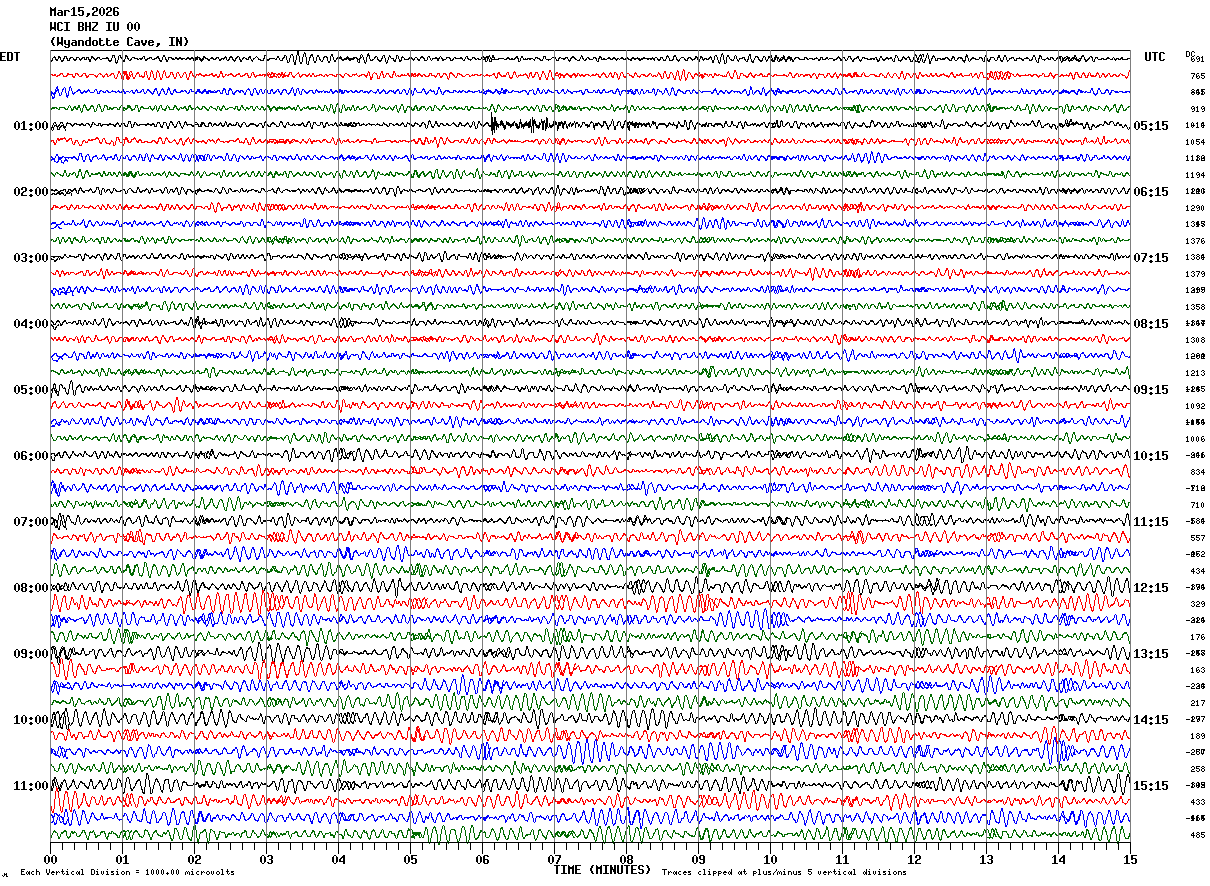Click the 14:15 UTC time label

tap(1151, 720)
